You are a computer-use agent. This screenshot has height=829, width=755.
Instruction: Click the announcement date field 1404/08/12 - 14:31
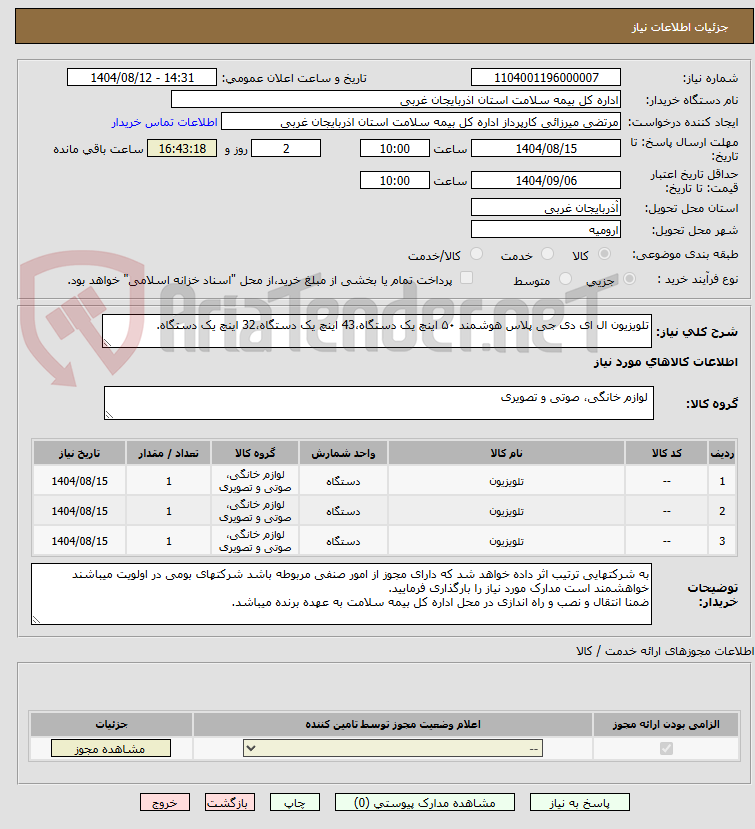point(142,77)
